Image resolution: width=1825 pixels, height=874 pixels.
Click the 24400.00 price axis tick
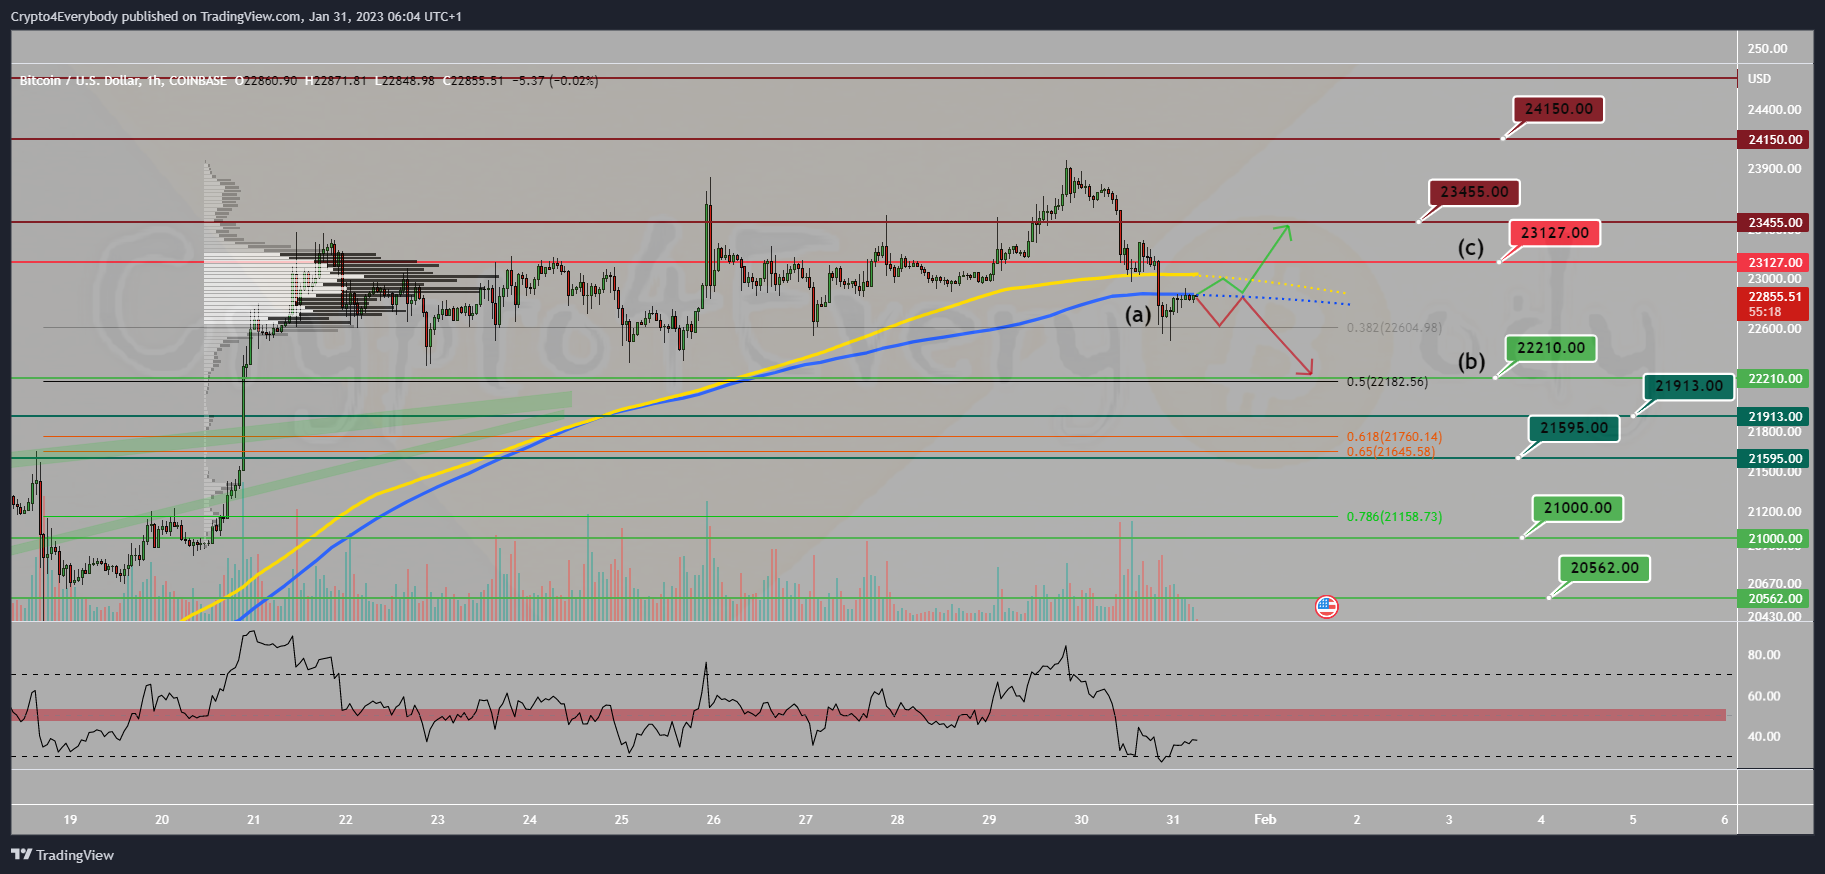tap(1774, 110)
